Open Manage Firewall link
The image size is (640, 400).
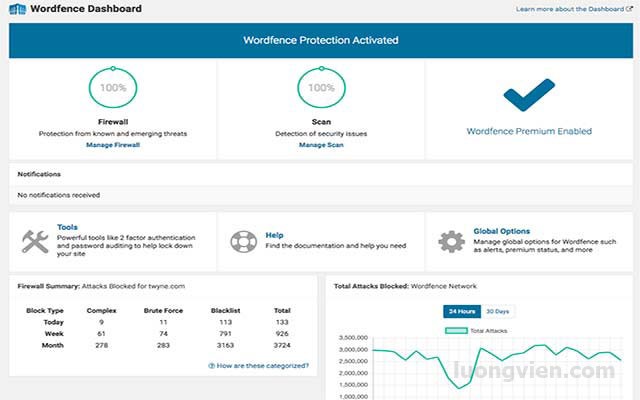coord(113,145)
